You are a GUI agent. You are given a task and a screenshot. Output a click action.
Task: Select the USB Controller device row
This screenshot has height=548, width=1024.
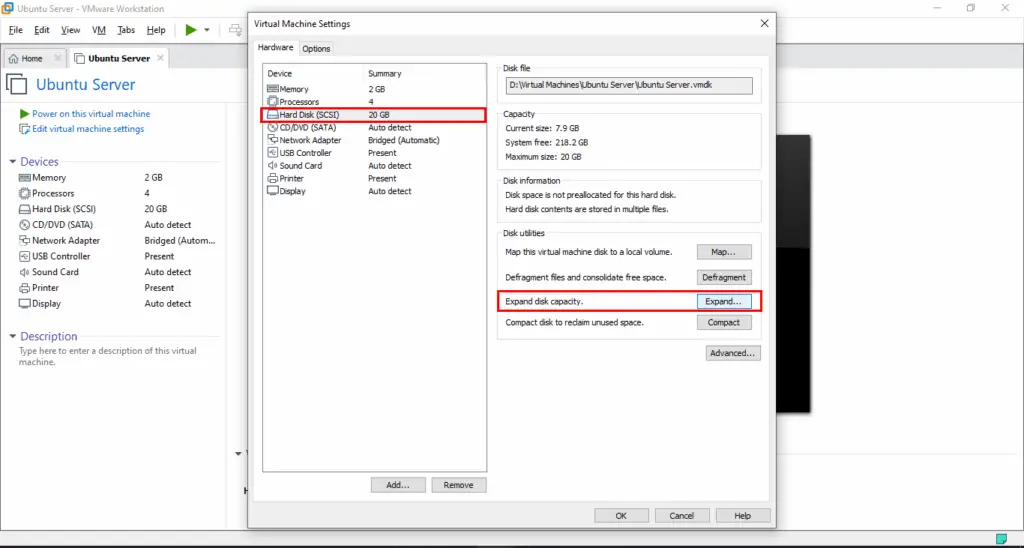[x=374, y=153]
